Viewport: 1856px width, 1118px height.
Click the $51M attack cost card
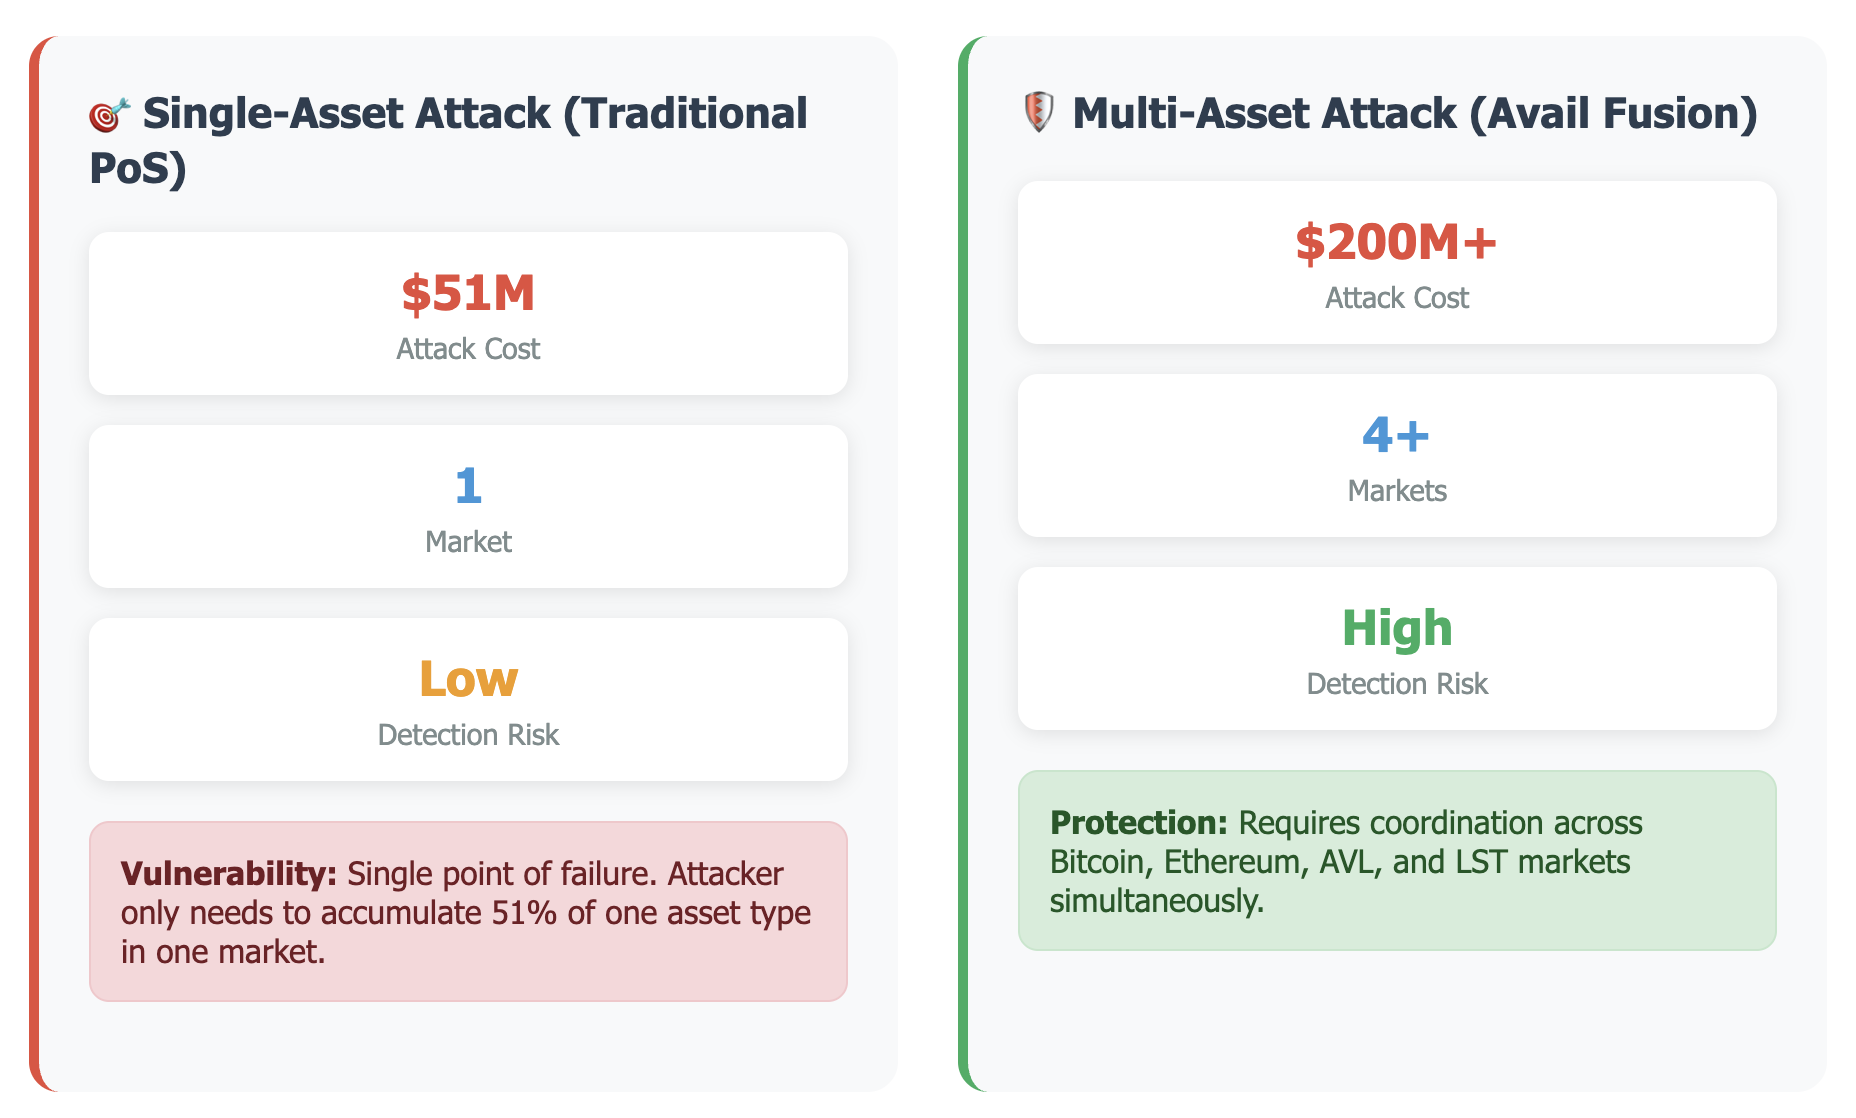point(468,313)
